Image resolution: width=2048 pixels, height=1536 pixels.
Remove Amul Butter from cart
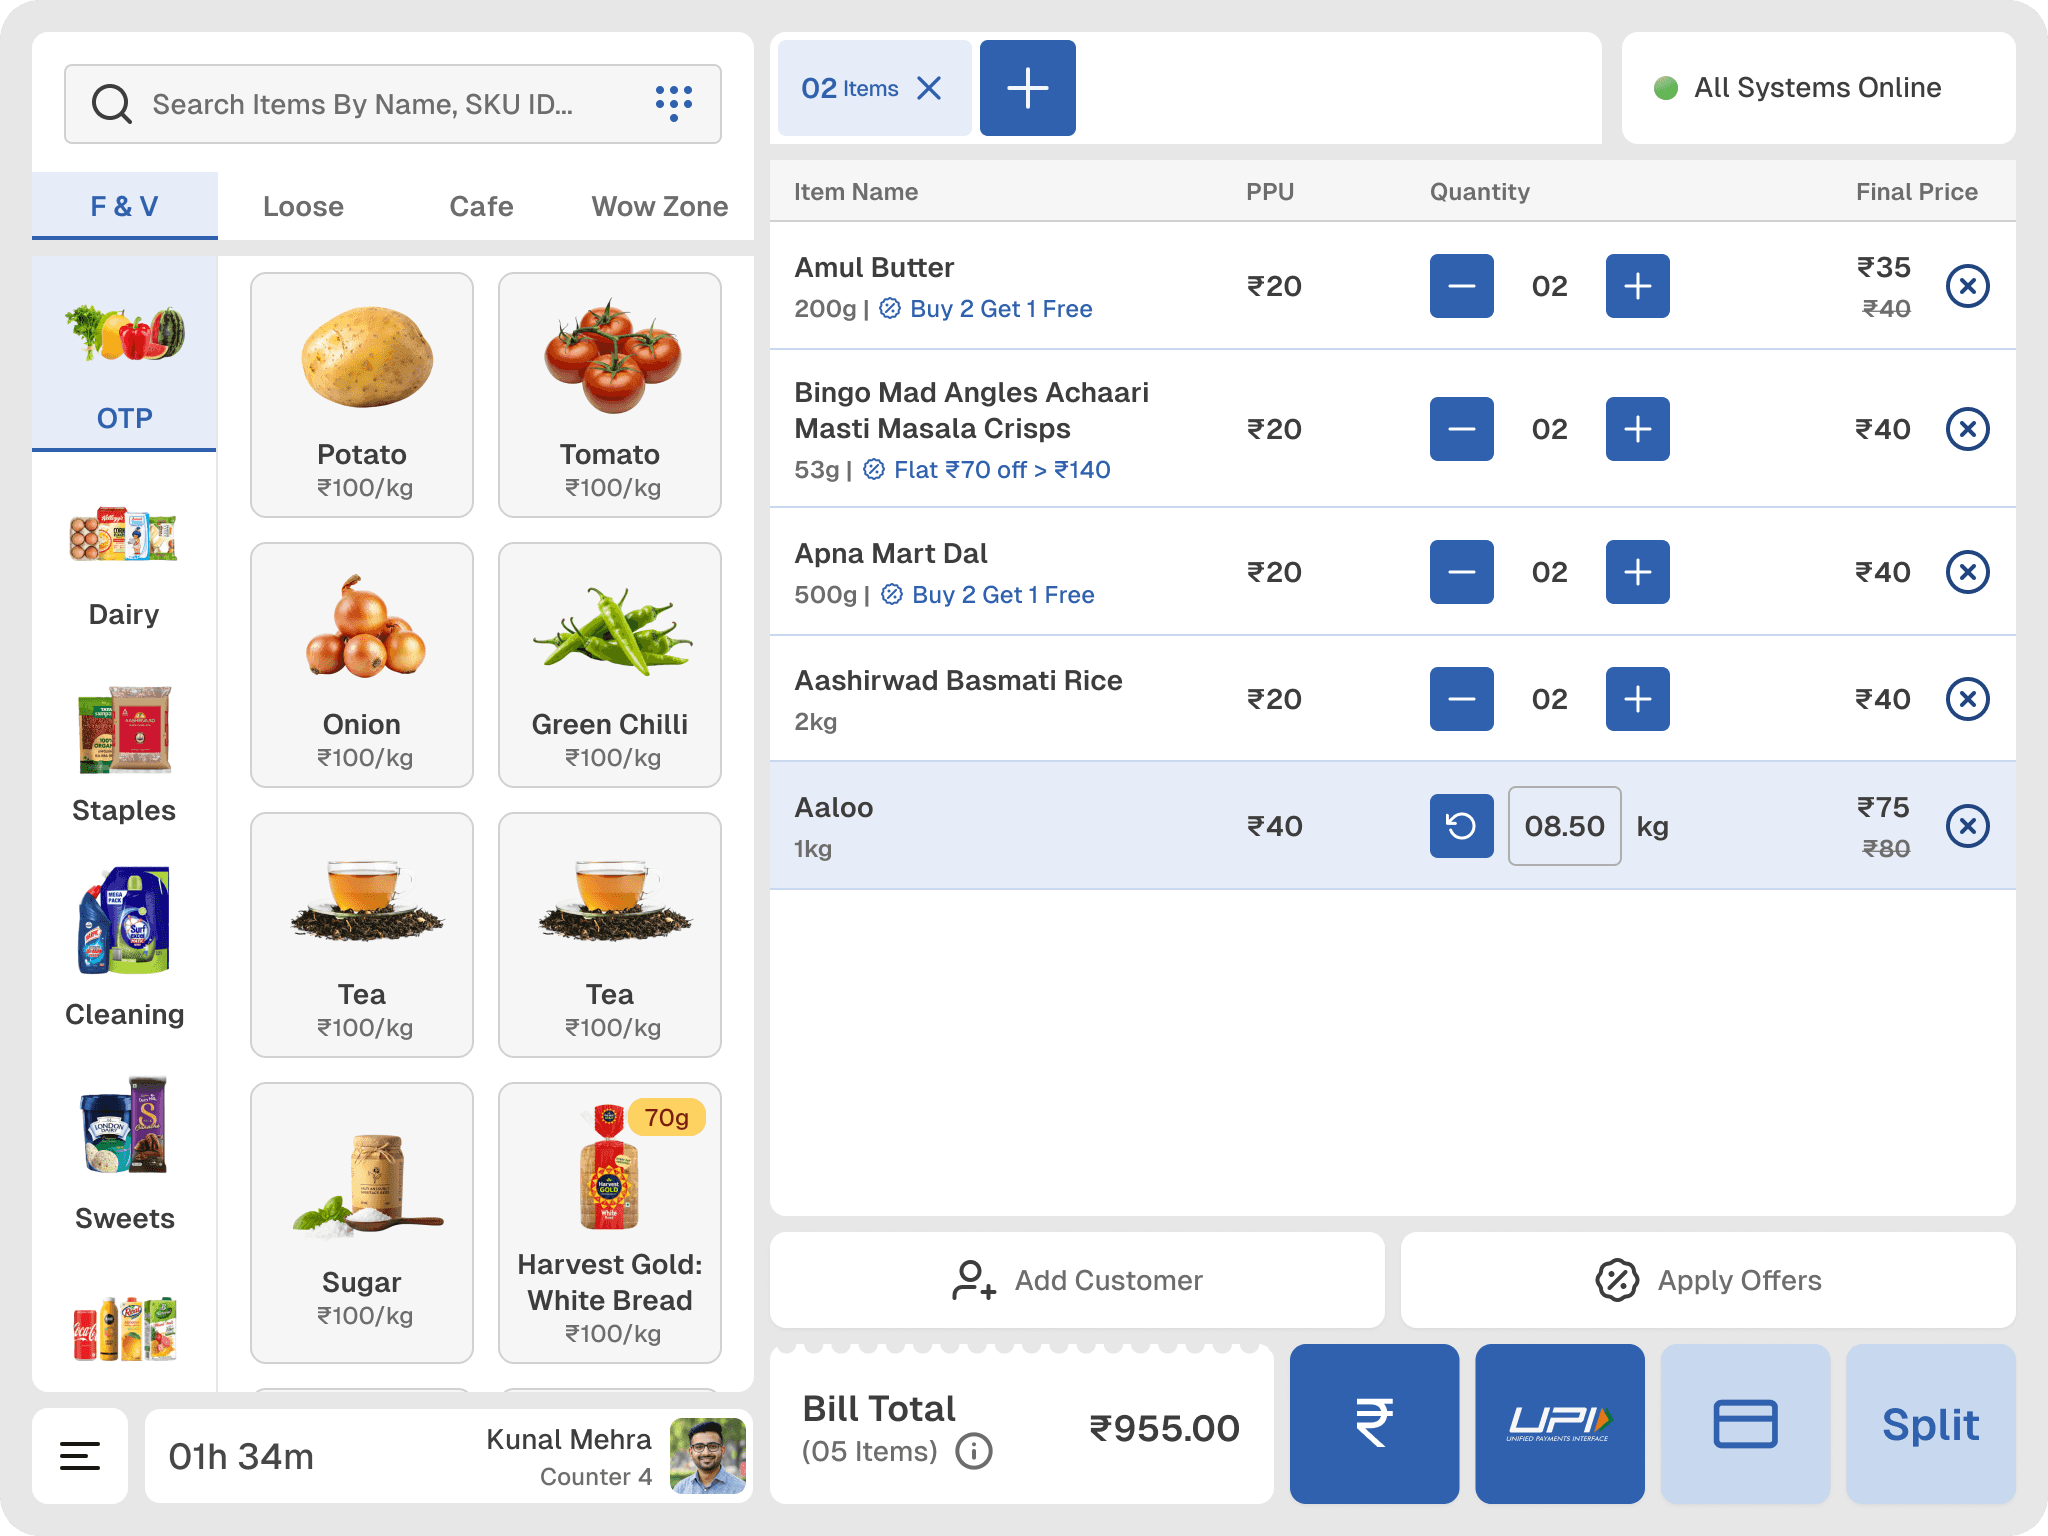[1967, 287]
